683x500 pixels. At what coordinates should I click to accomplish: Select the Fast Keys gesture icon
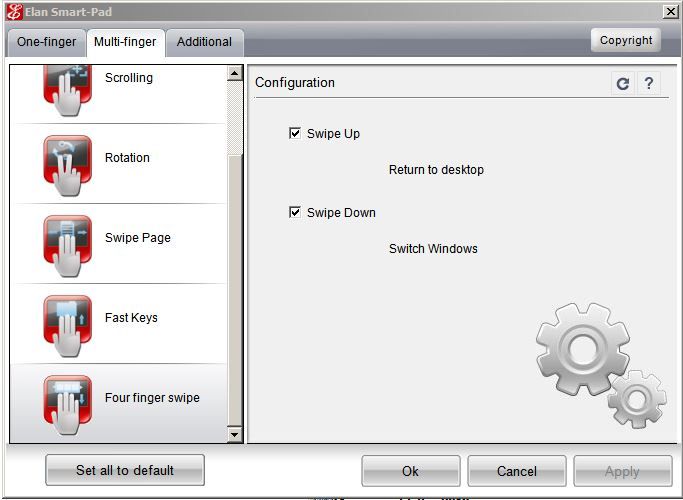68,326
